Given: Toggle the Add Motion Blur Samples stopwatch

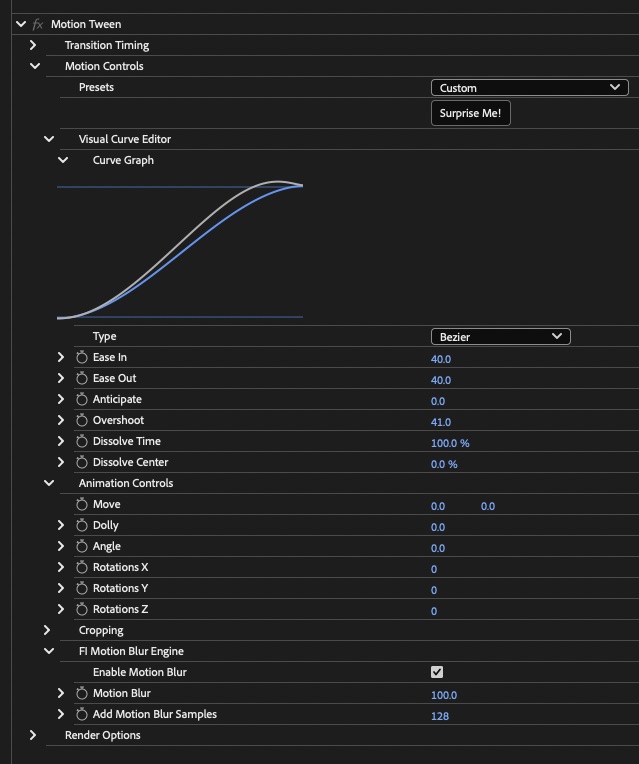Looking at the screenshot, I should [81, 714].
